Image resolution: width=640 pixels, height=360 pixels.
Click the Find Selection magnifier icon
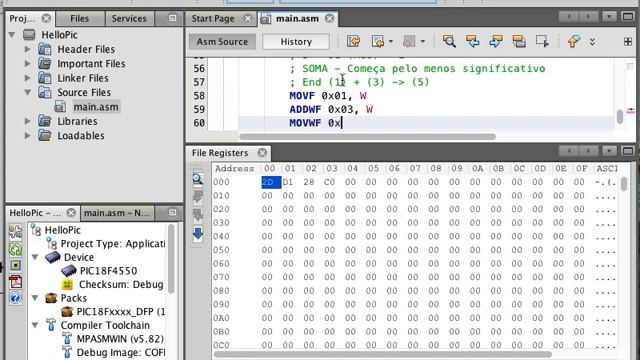[449, 41]
